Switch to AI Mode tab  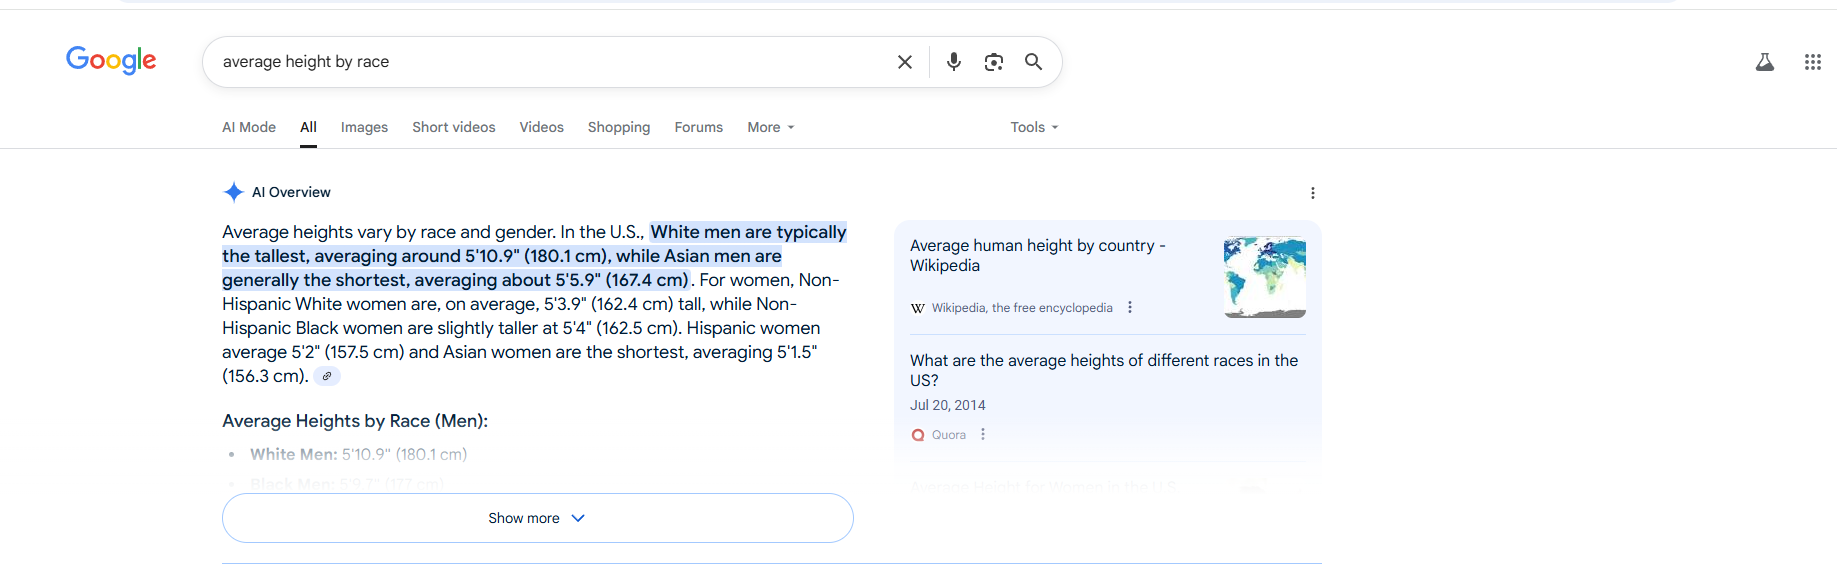coord(249,127)
